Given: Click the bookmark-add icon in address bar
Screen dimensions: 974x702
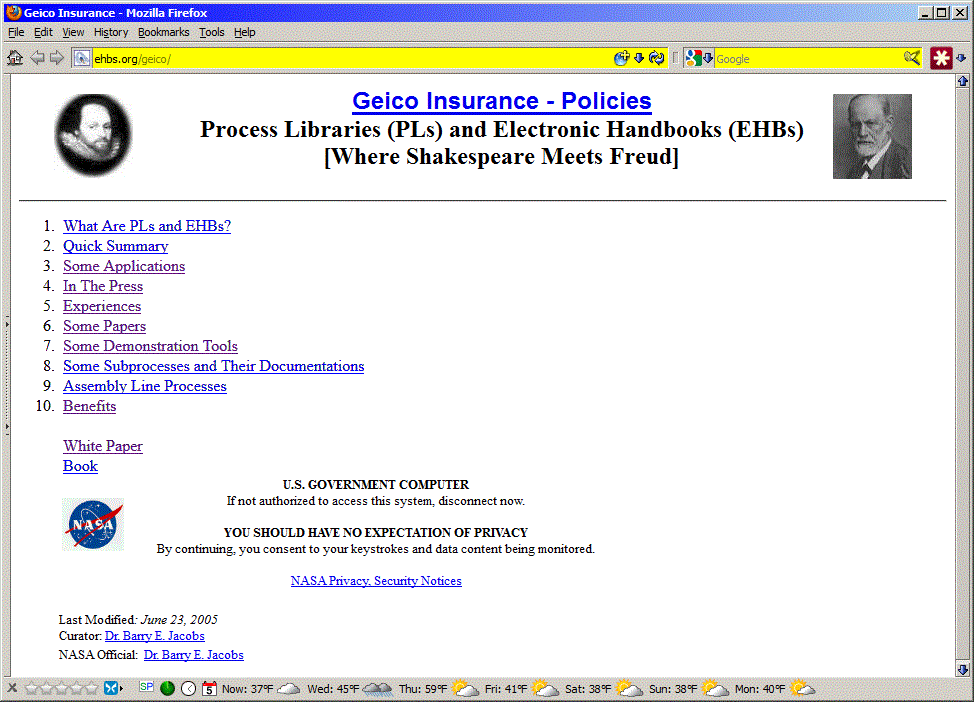Looking at the screenshot, I should point(621,58).
